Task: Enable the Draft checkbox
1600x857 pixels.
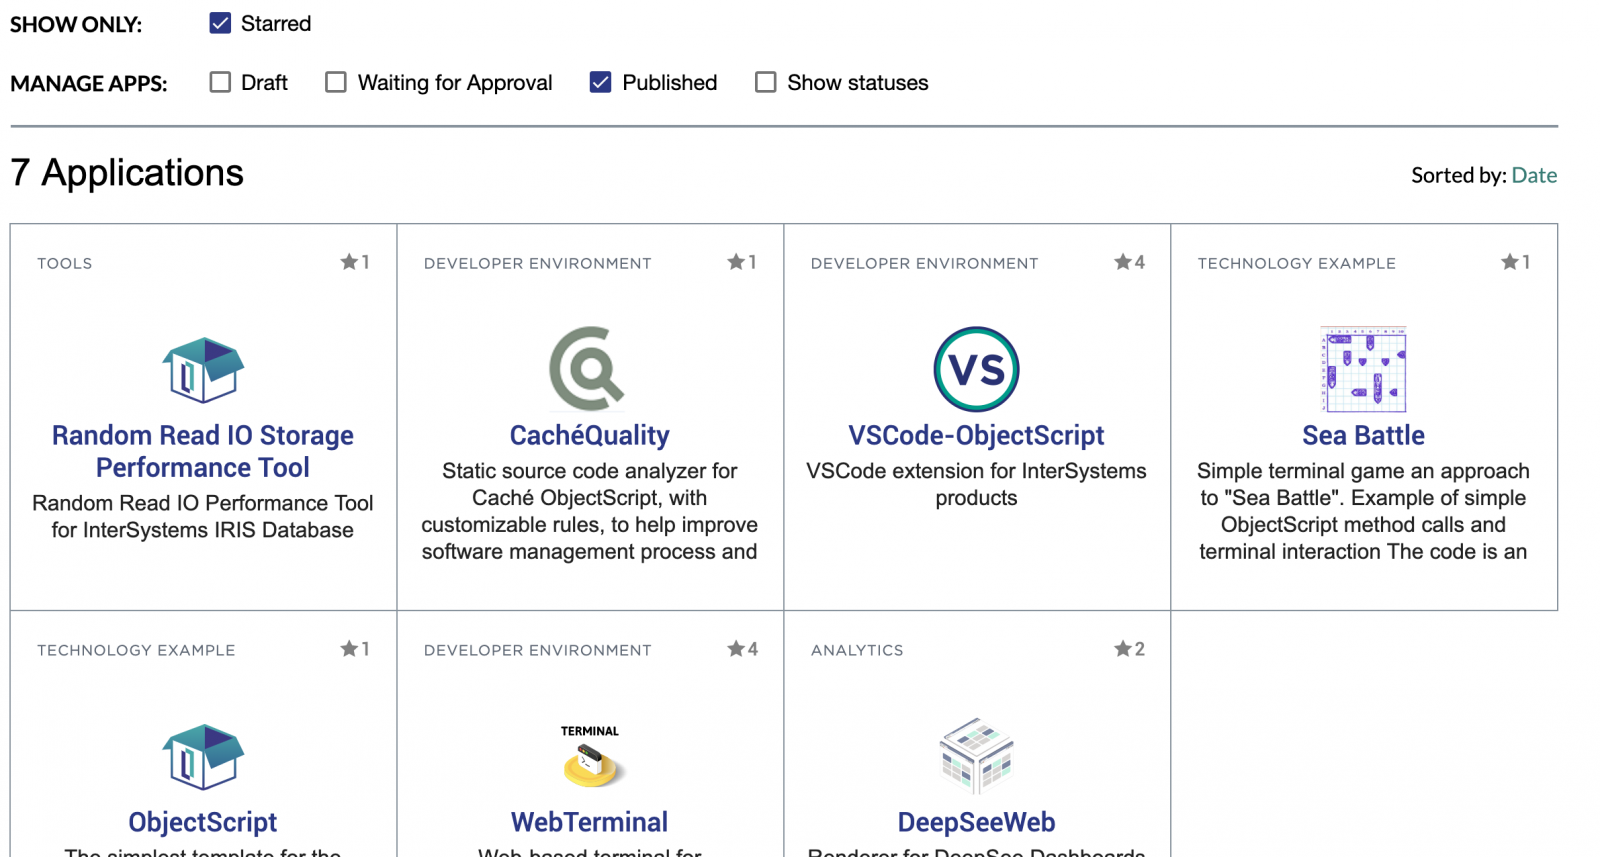Action: (x=220, y=82)
